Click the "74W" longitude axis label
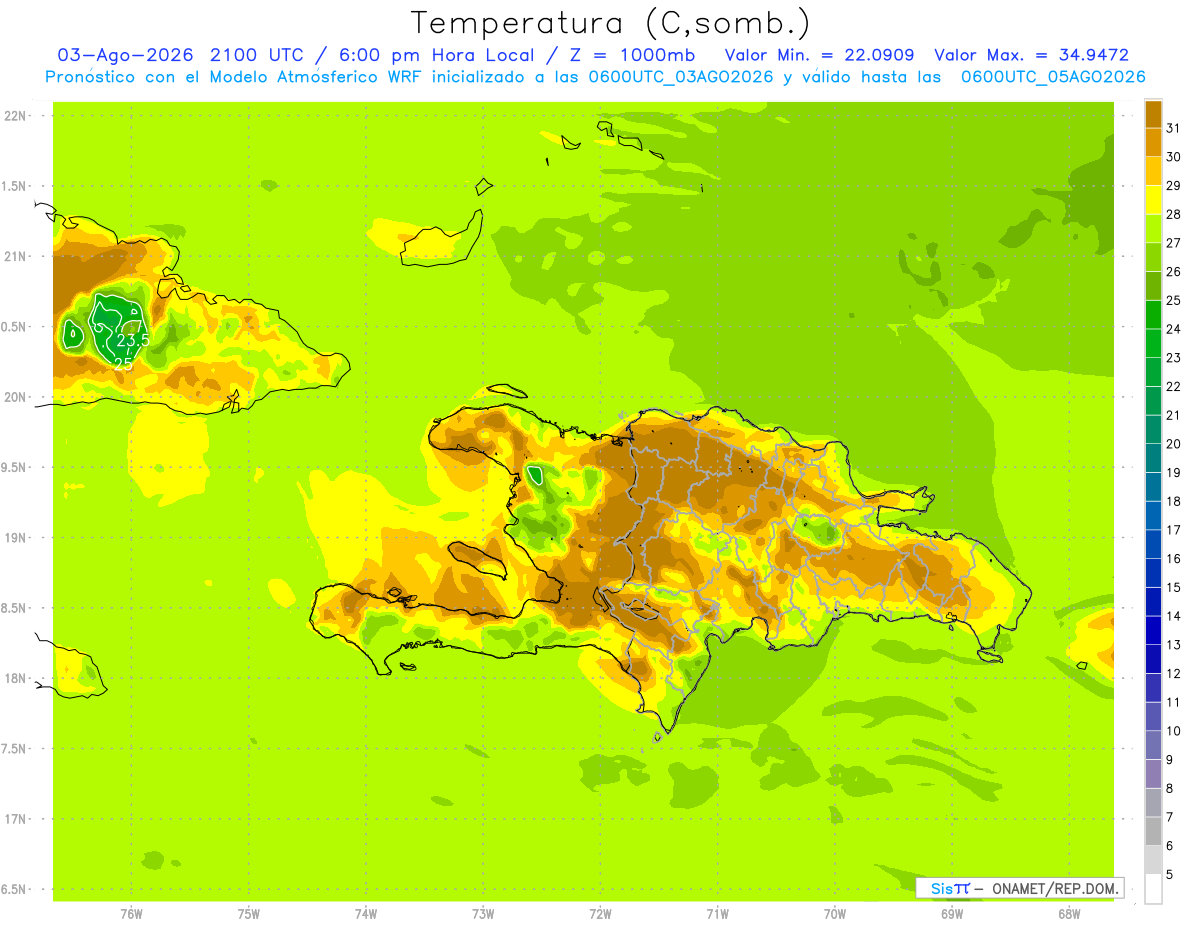Screen dimensions: 1200x927 [x=366, y=914]
